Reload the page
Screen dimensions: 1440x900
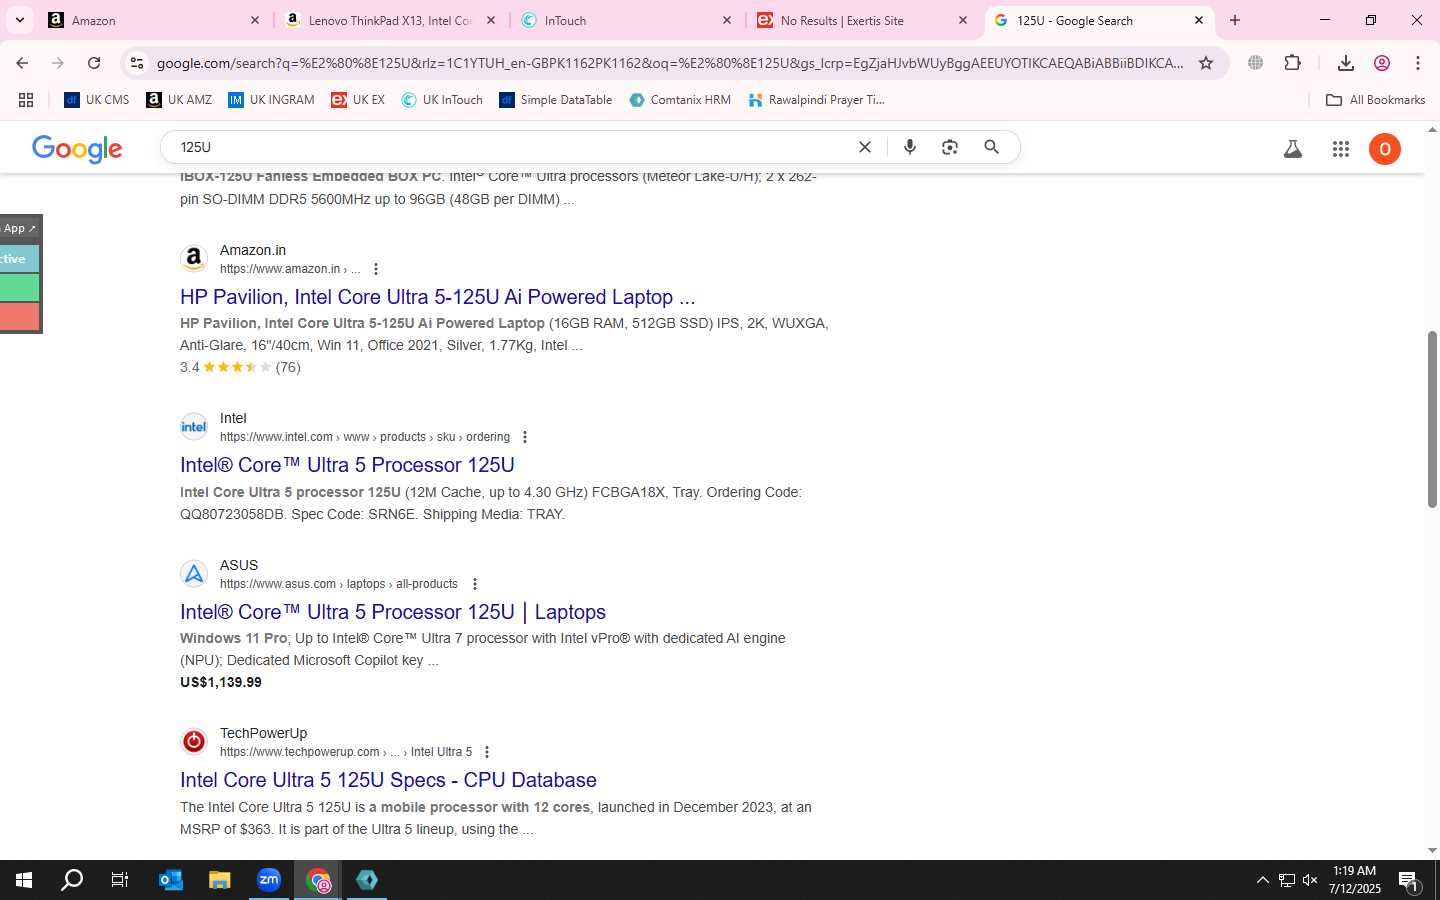pyautogui.click(x=94, y=63)
